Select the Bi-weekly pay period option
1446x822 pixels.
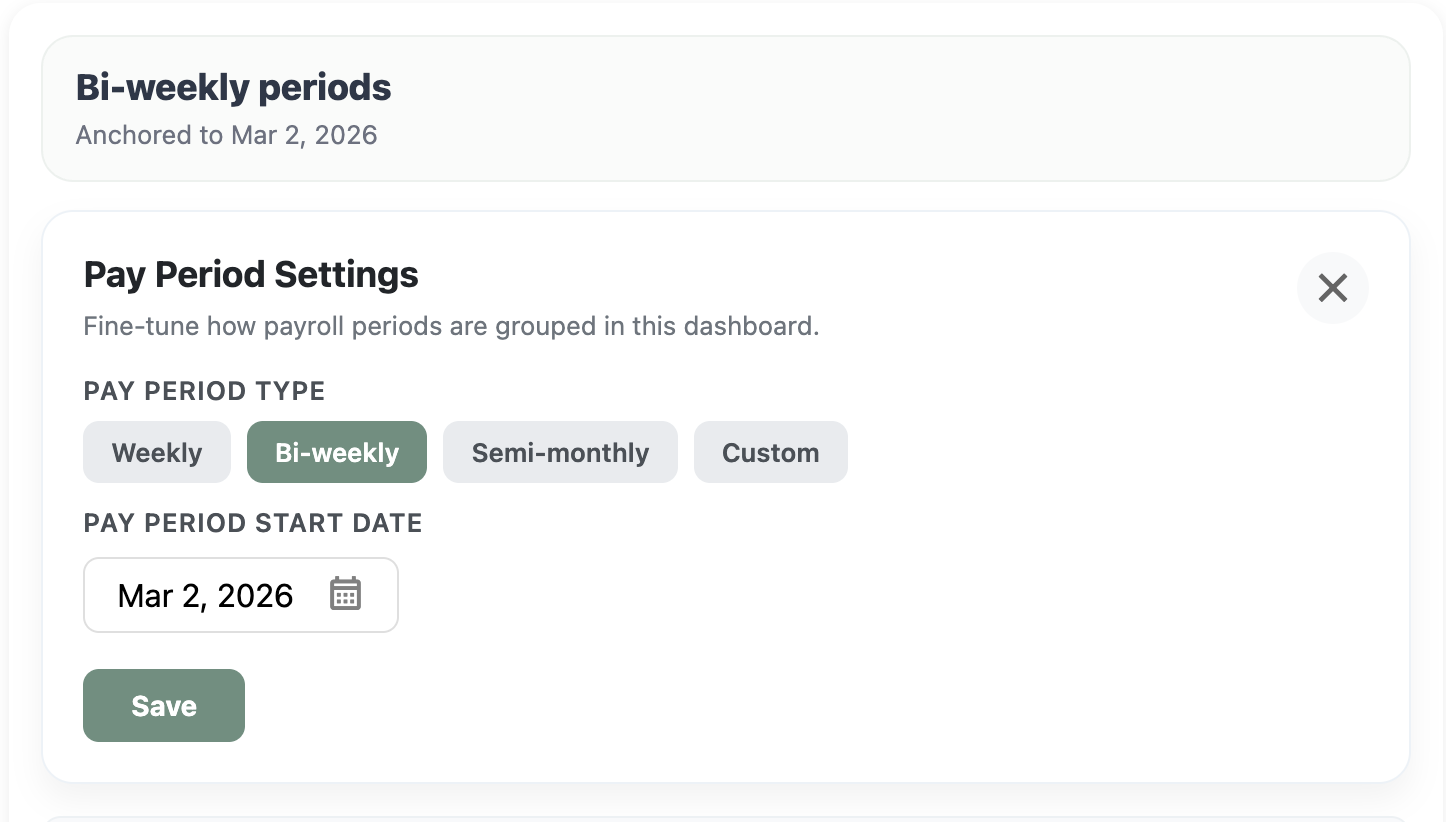pyautogui.click(x=337, y=453)
